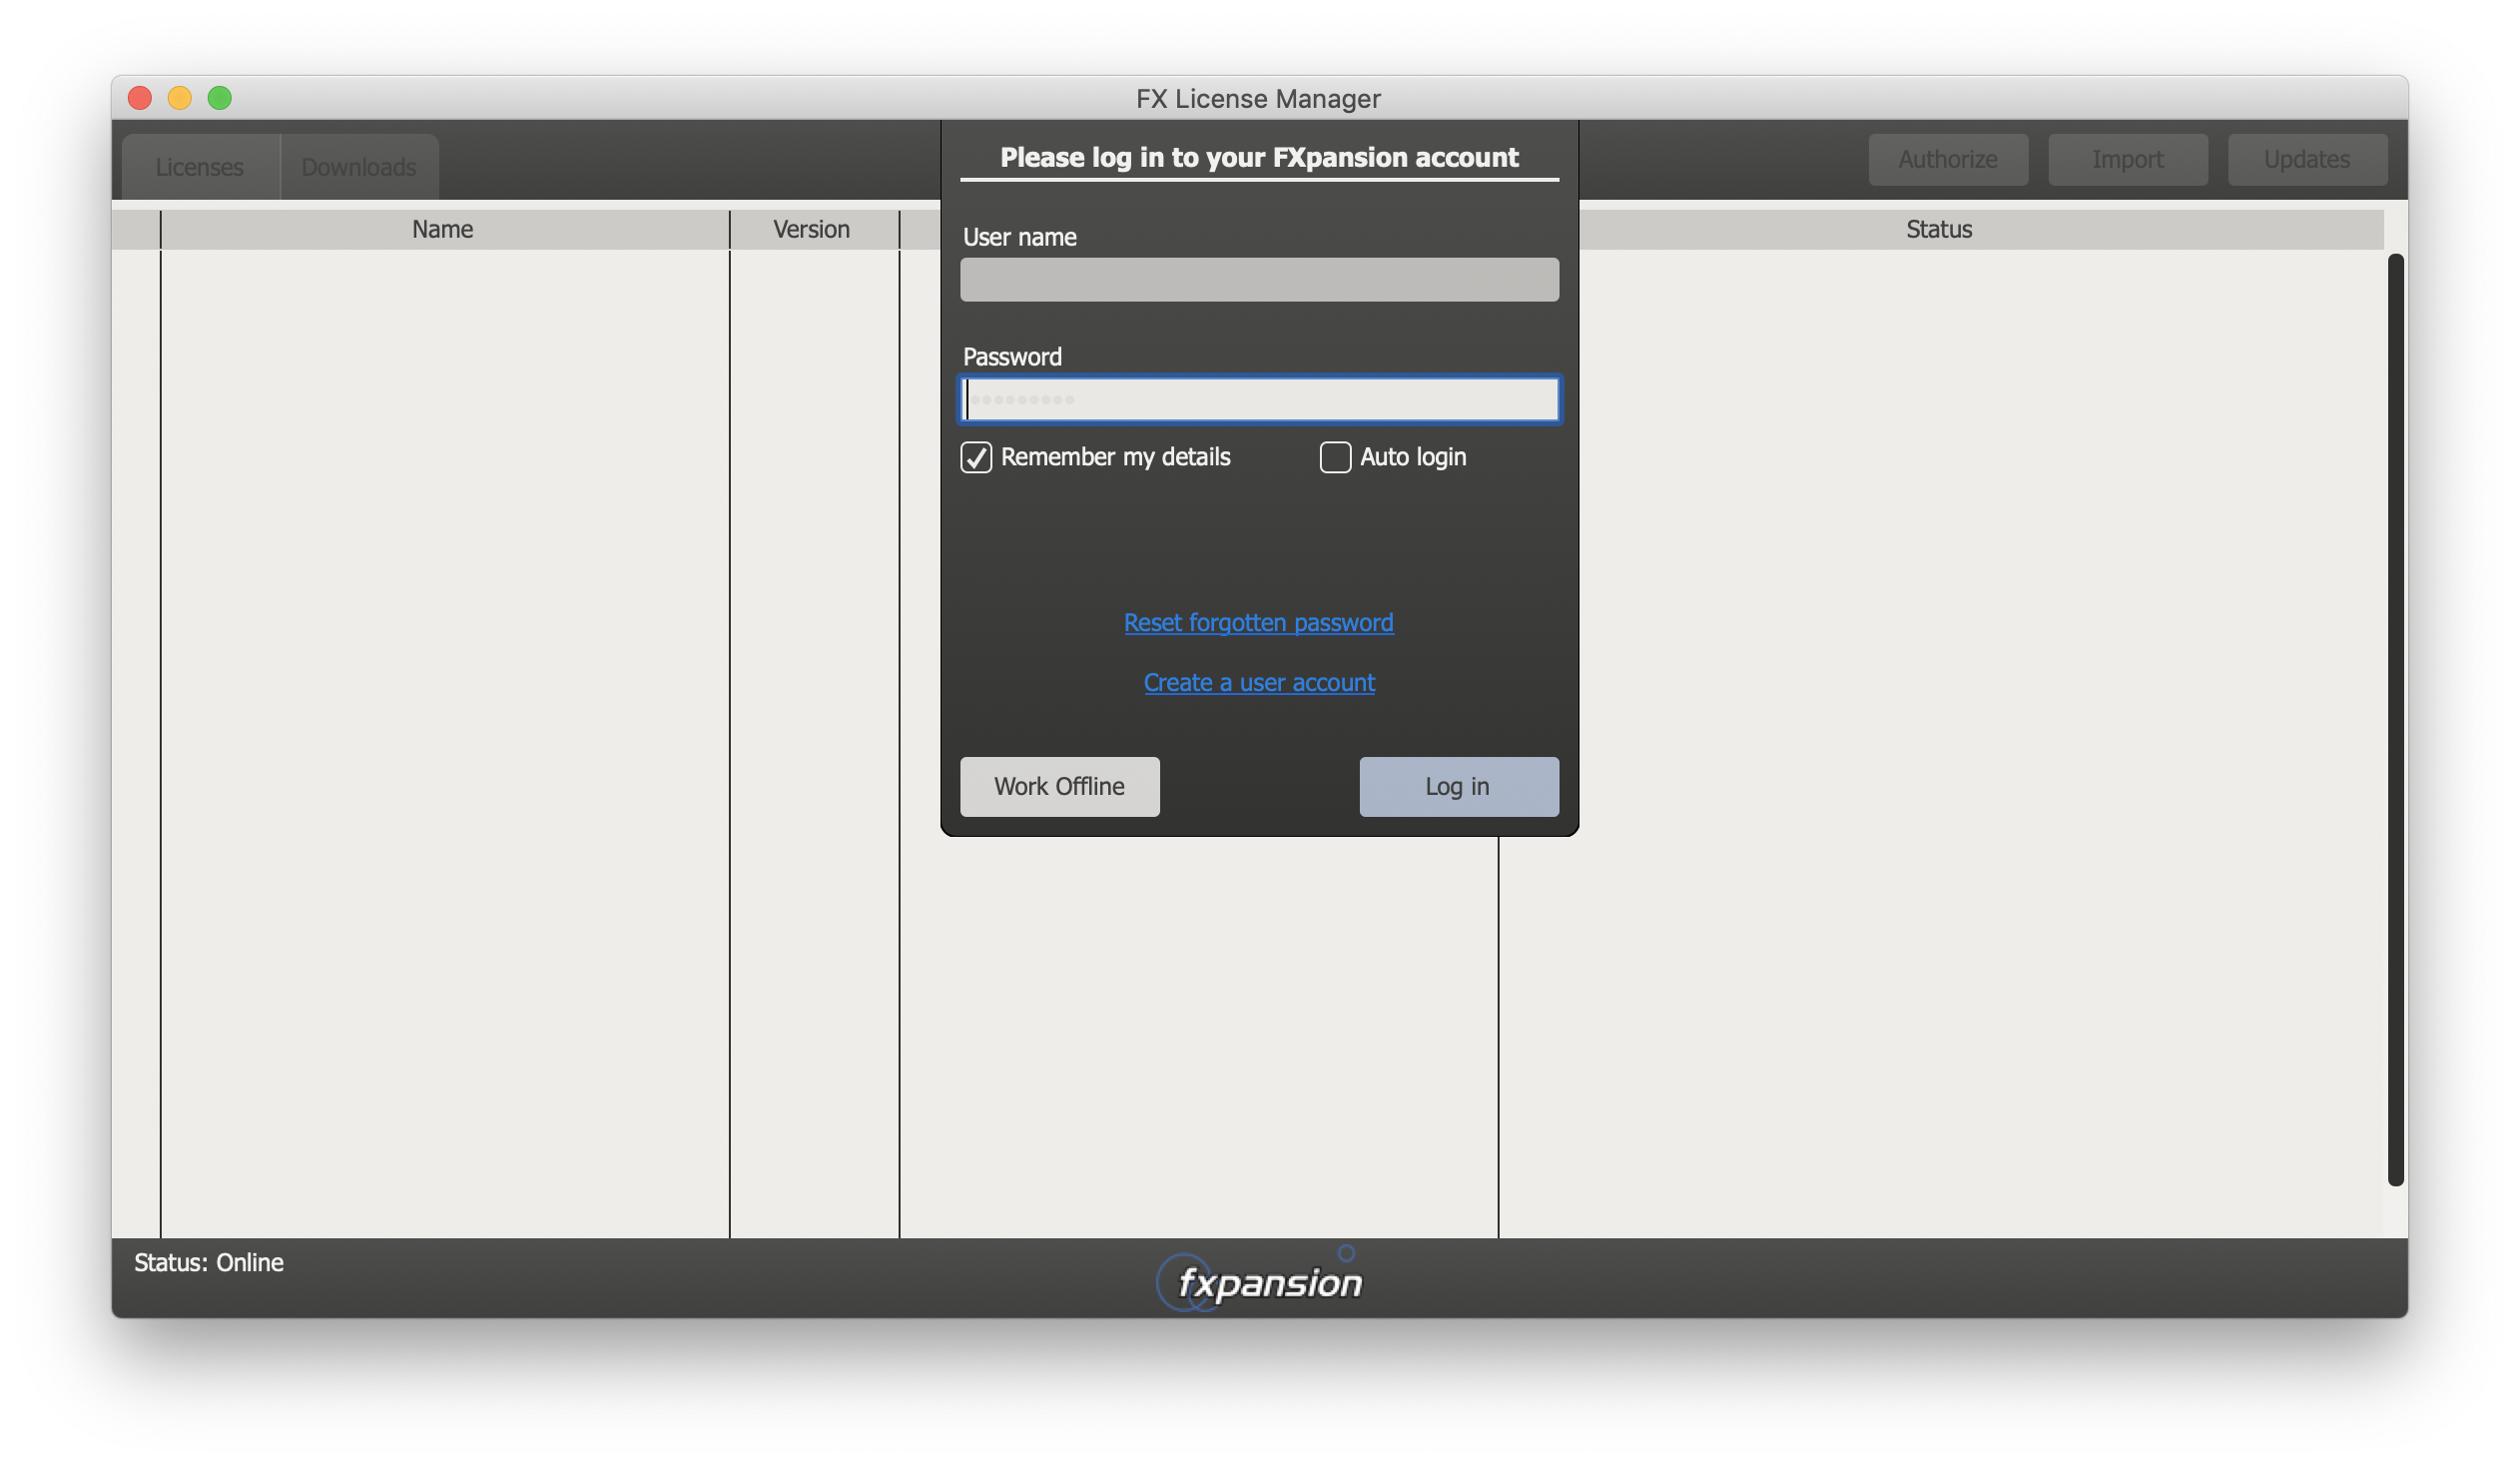This screenshot has height=1466, width=2520.
Task: Follow Create a user account link
Action: point(1258,682)
